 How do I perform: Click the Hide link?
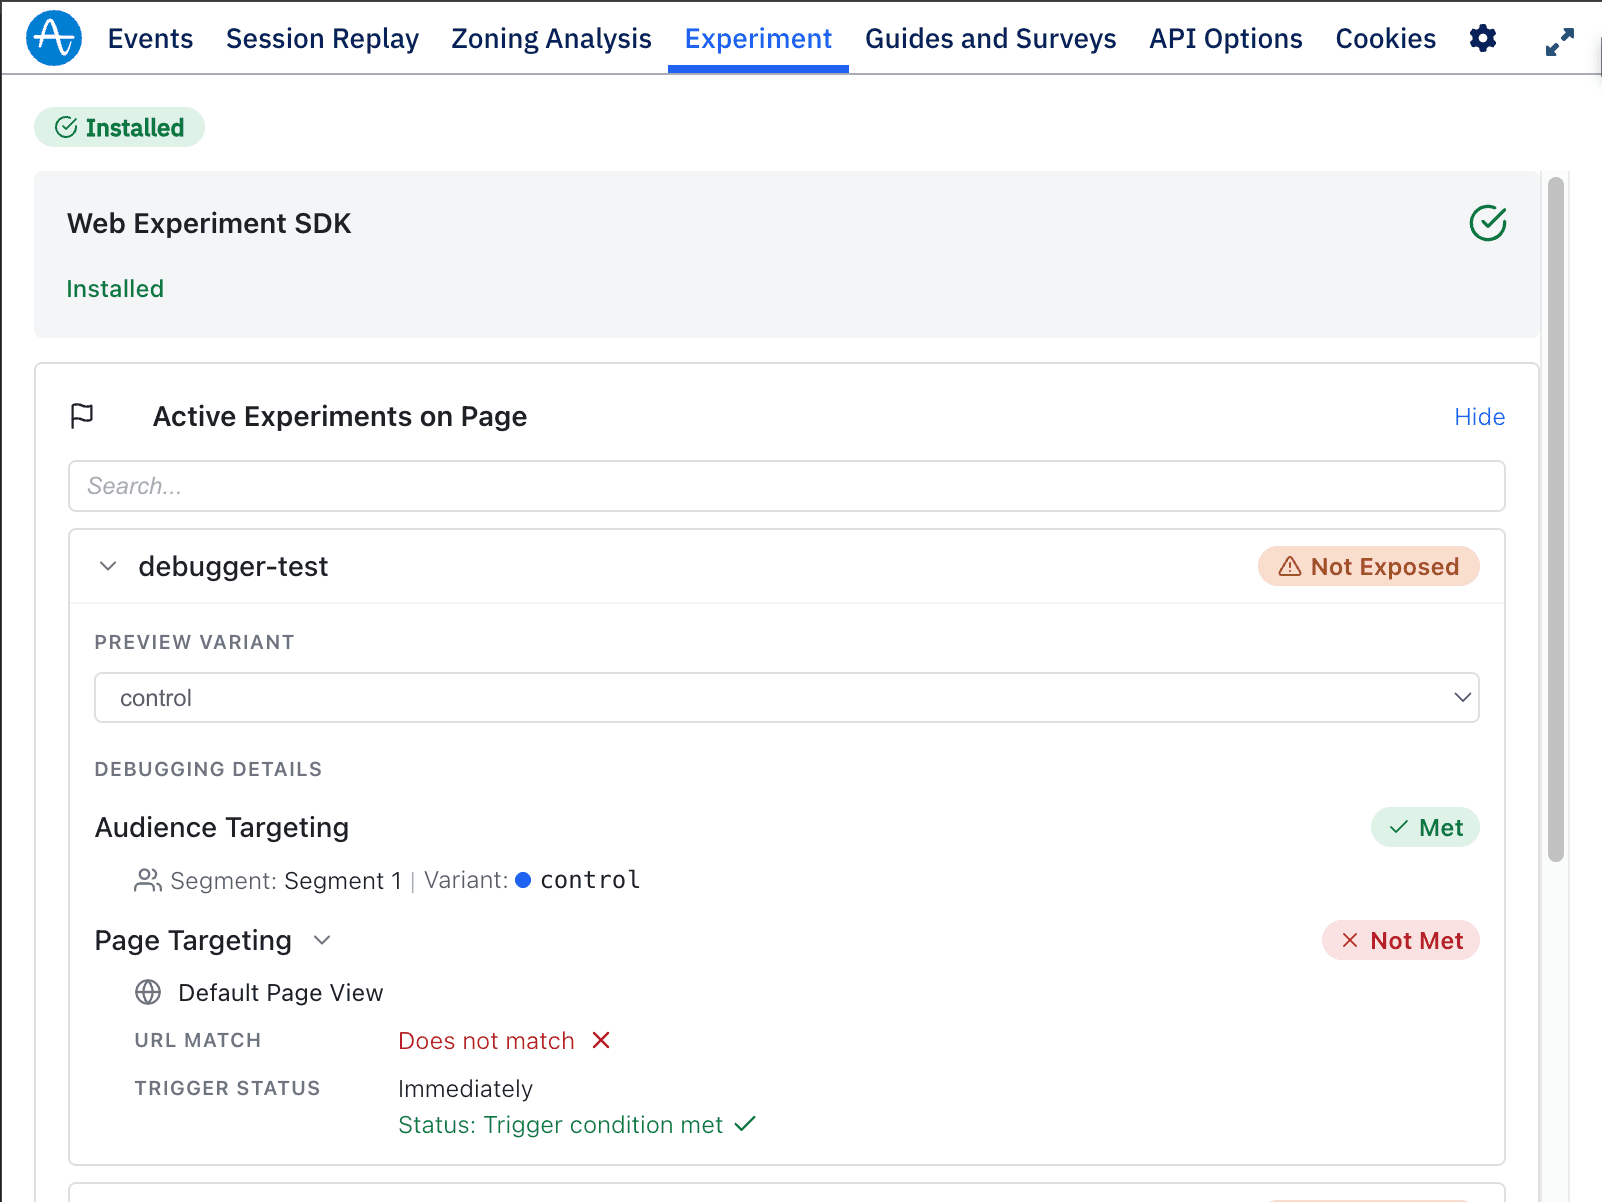(x=1479, y=416)
